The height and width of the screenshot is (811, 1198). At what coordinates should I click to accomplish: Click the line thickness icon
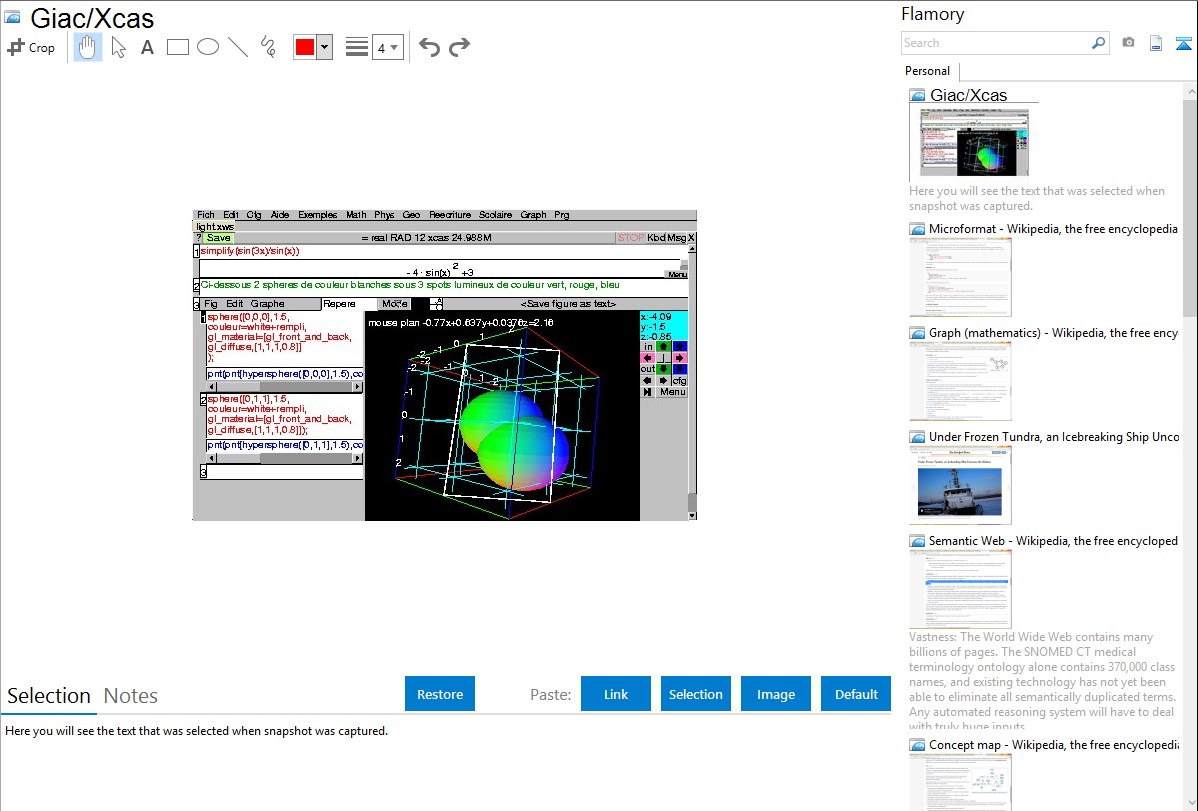click(357, 47)
